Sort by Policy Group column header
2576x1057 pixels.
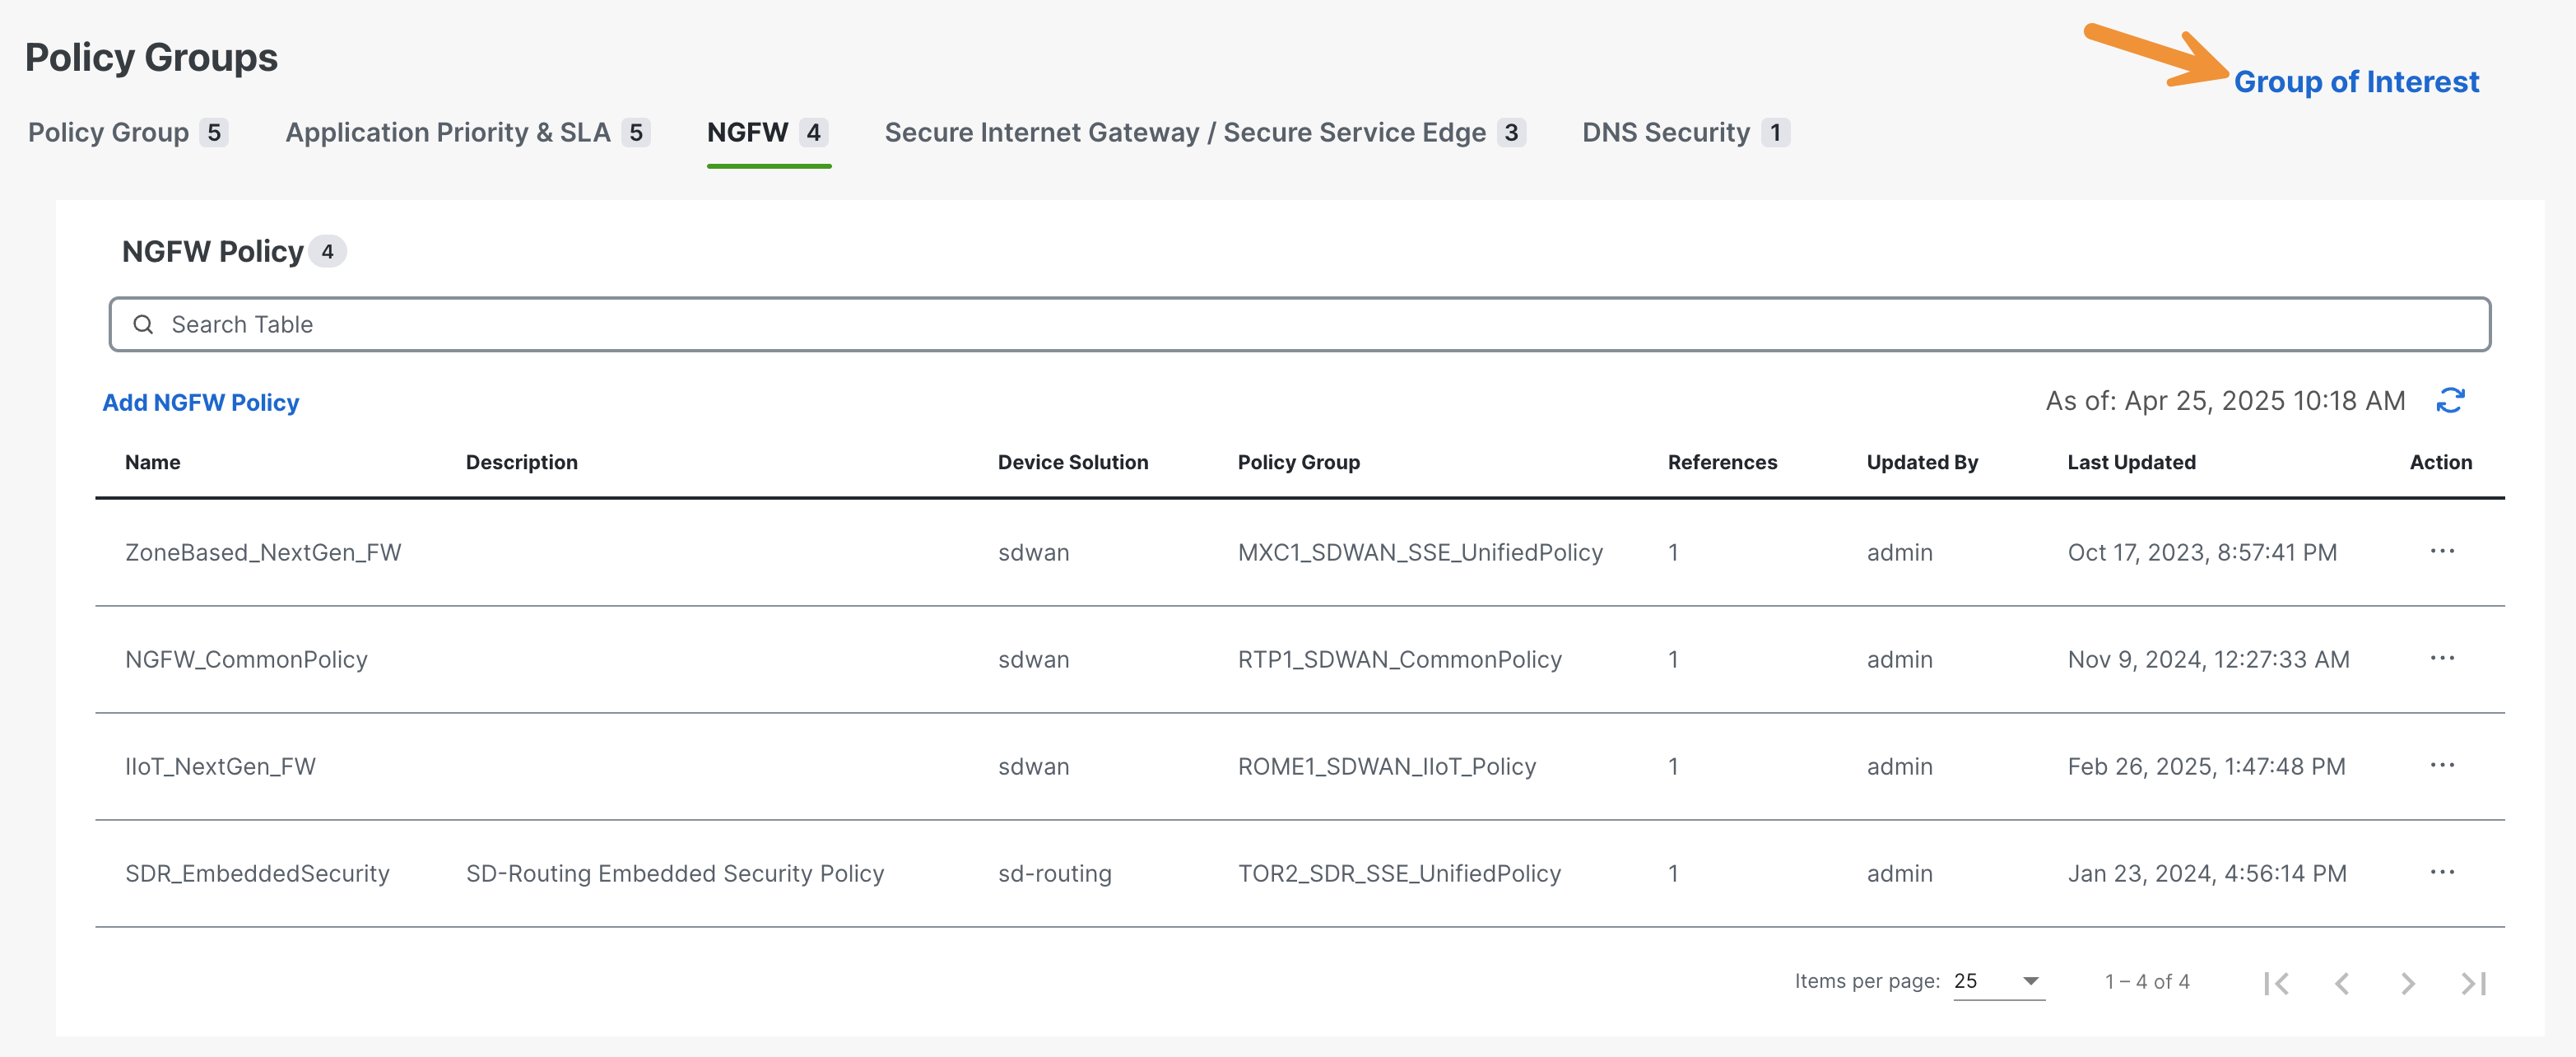1299,462
